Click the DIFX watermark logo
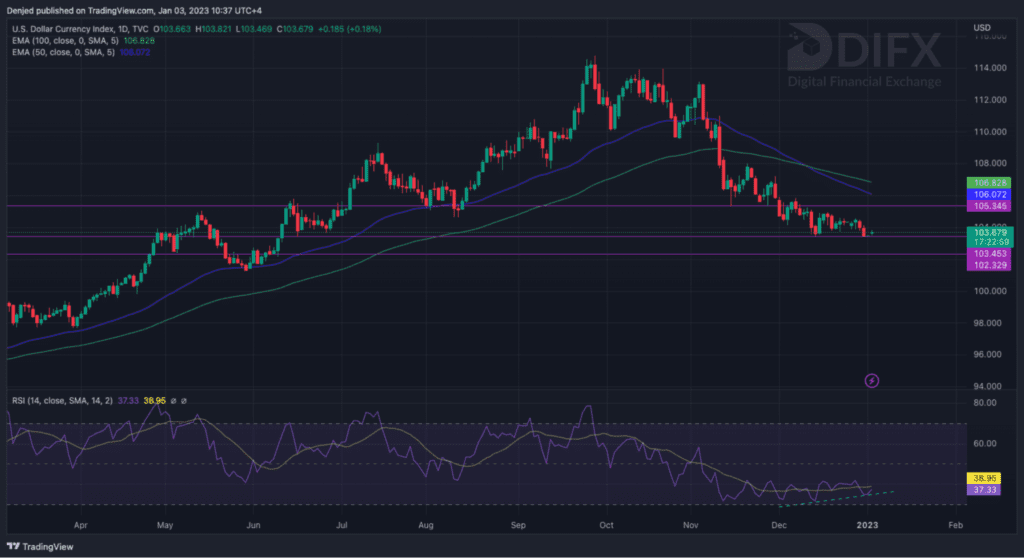This screenshot has width=1024, height=558. [x=863, y=58]
